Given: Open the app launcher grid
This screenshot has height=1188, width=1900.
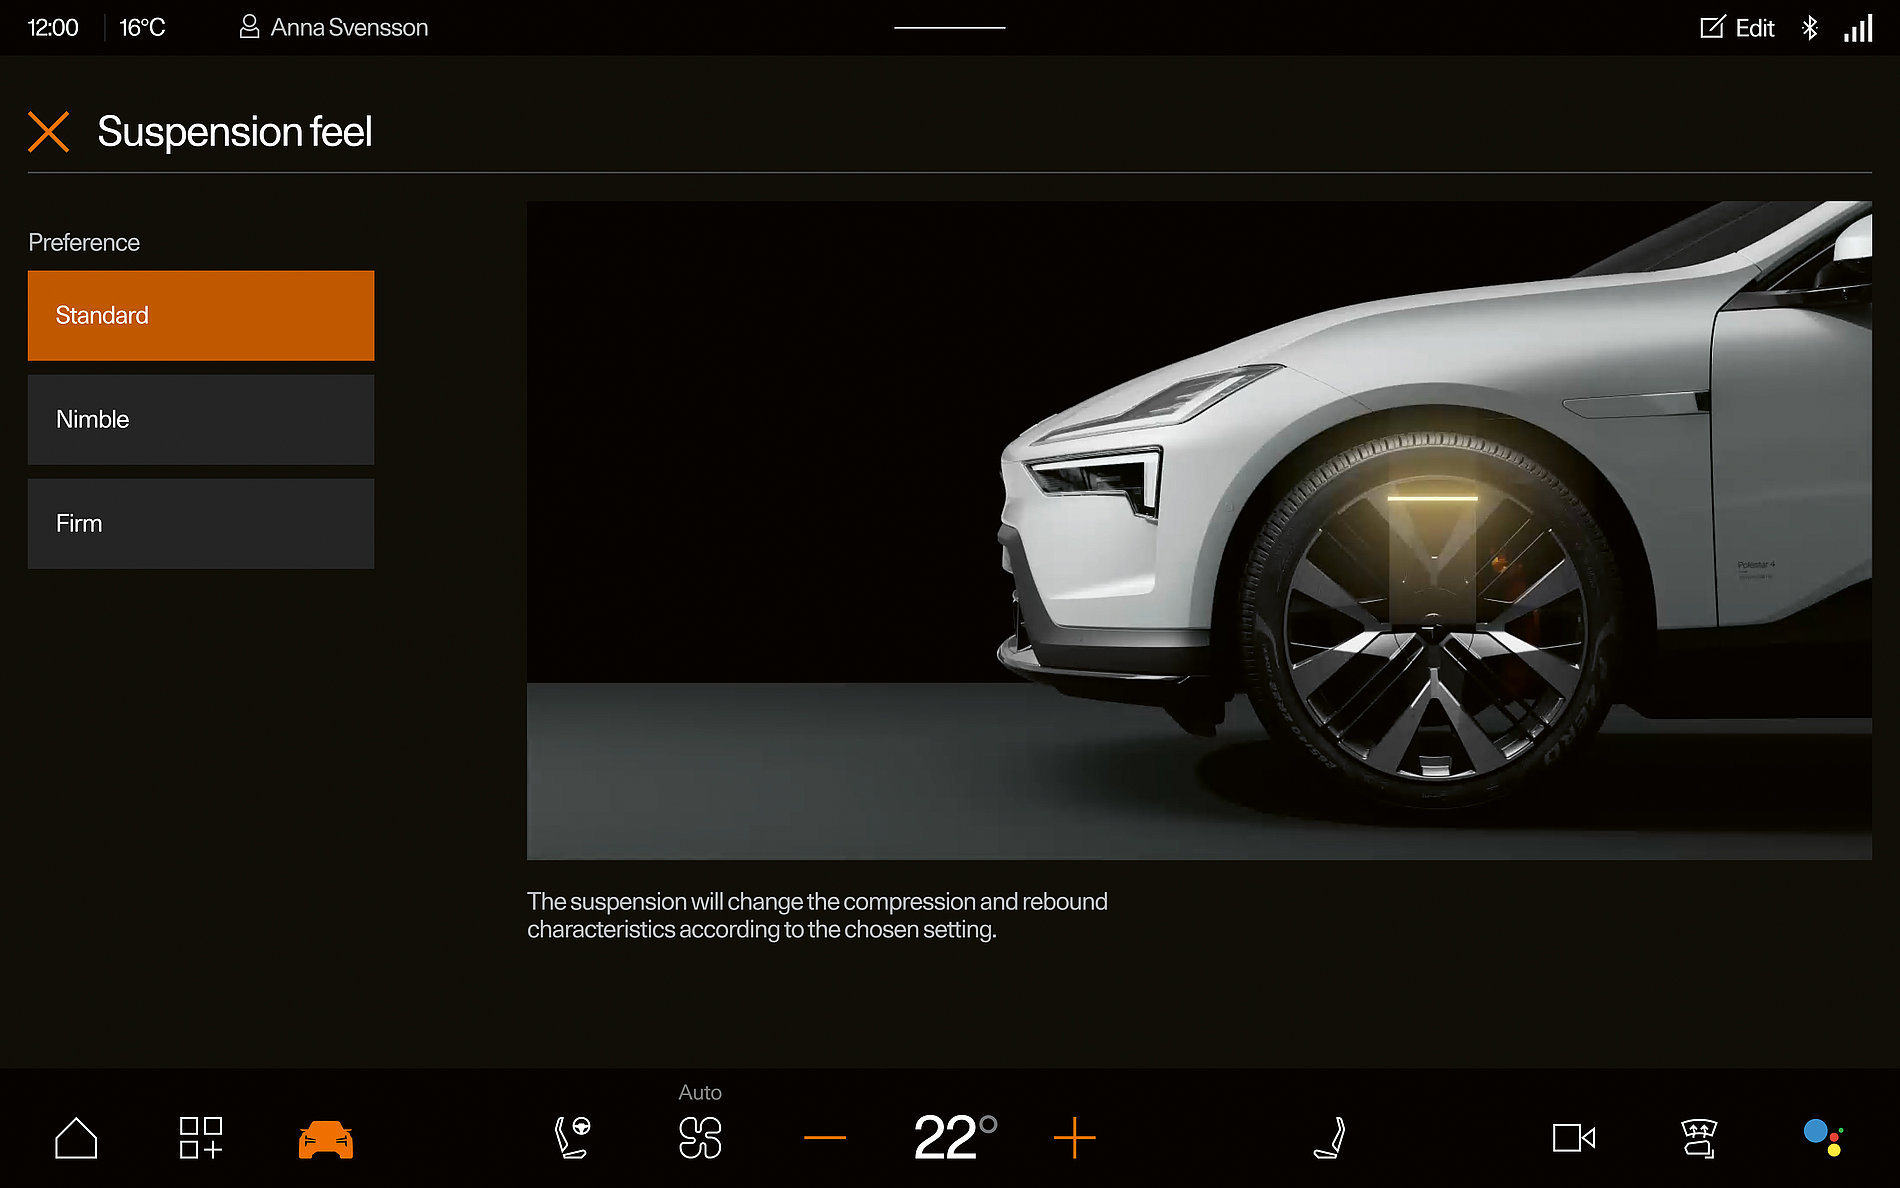Looking at the screenshot, I should [200, 1137].
